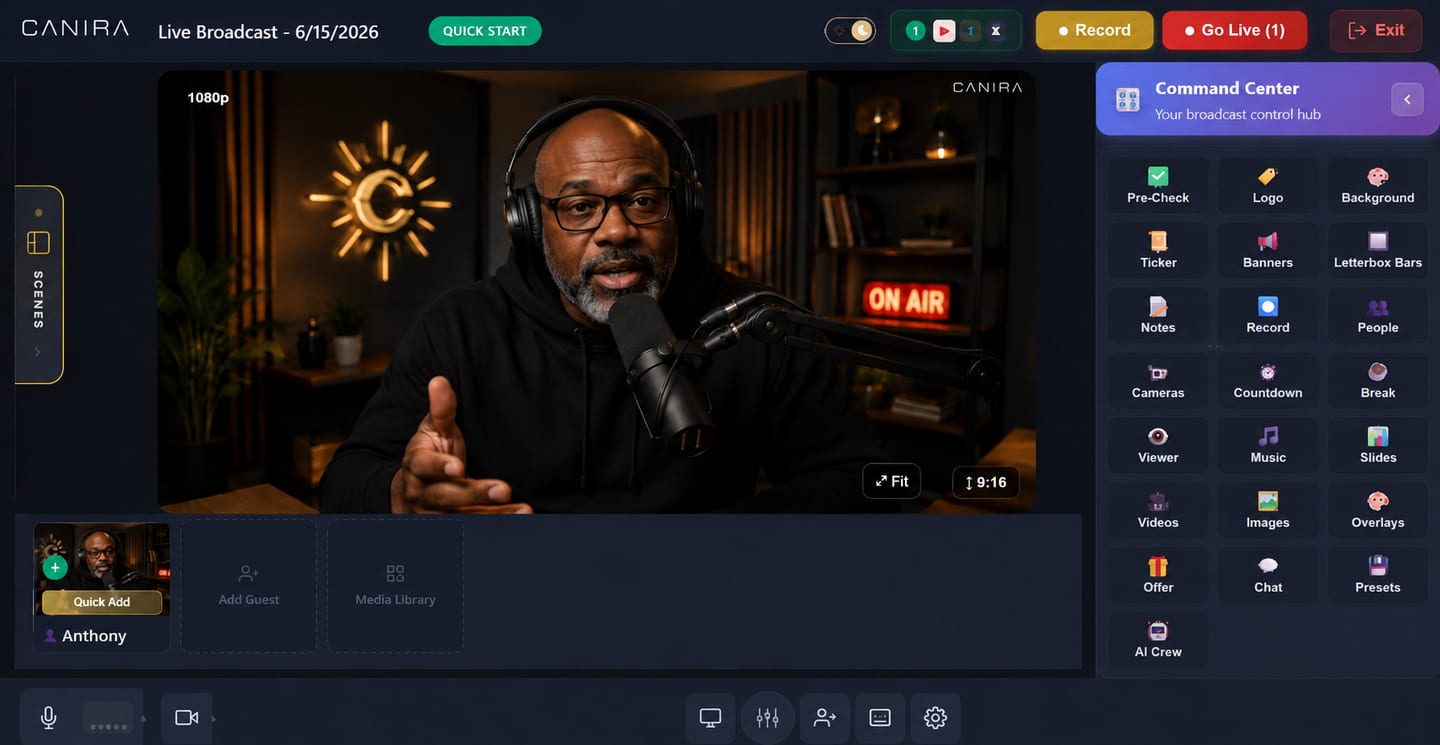Click the Live Broadcast - 6/15/2026 title
Screen dimensions: 1440x745
(268, 32)
